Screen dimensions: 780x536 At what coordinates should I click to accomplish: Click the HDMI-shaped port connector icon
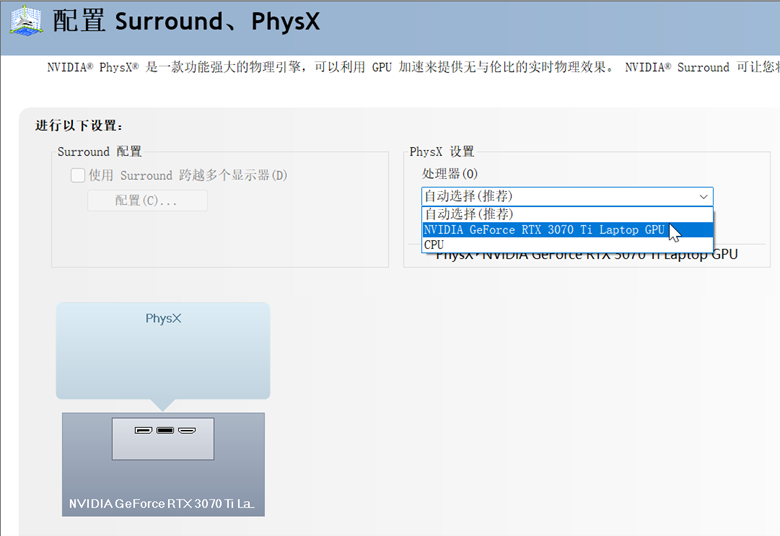187,430
